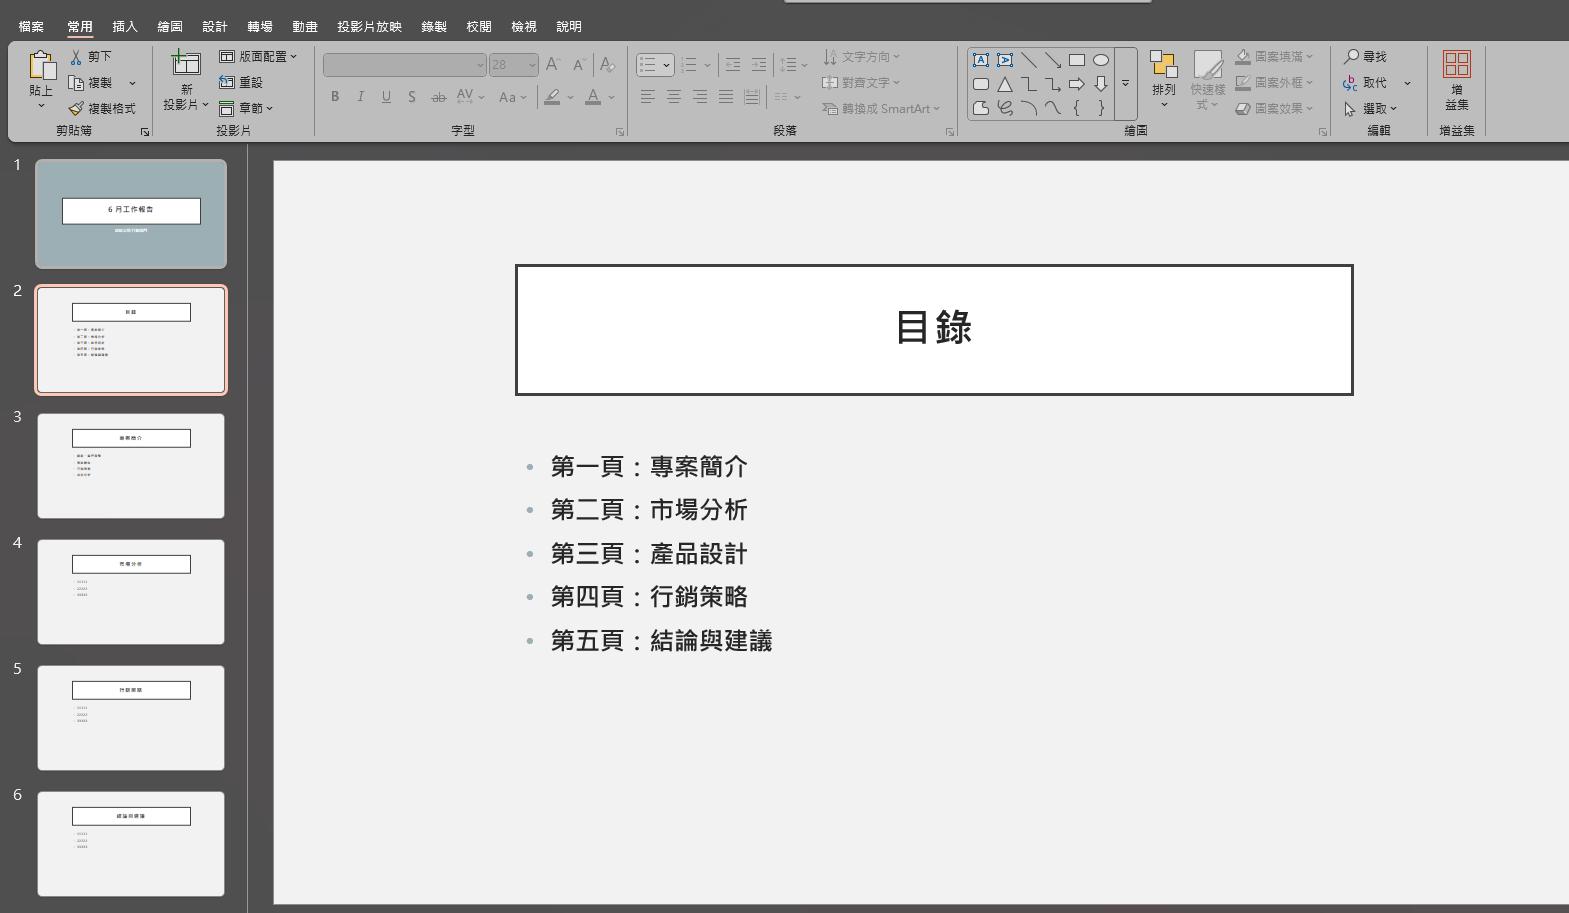The image size is (1569, 913).
Task: Decrease list indent level
Action: coord(733,65)
